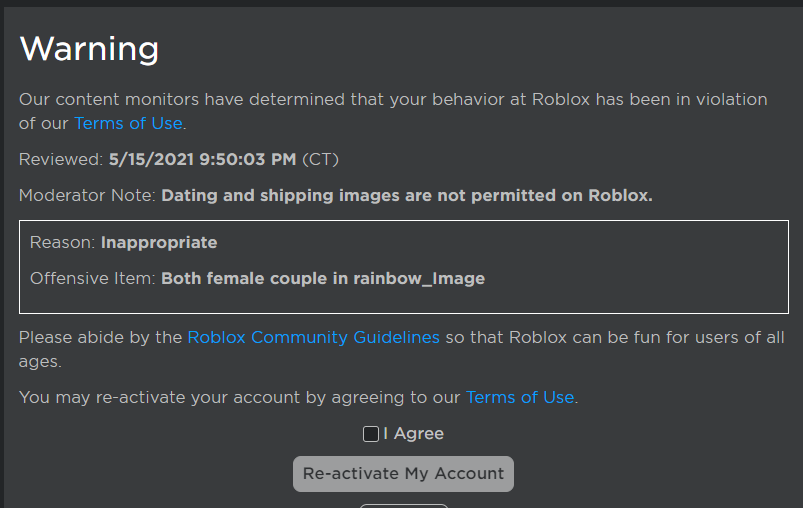Image resolution: width=803 pixels, height=508 pixels.
Task: Click the Warning heading
Action: click(x=89, y=48)
